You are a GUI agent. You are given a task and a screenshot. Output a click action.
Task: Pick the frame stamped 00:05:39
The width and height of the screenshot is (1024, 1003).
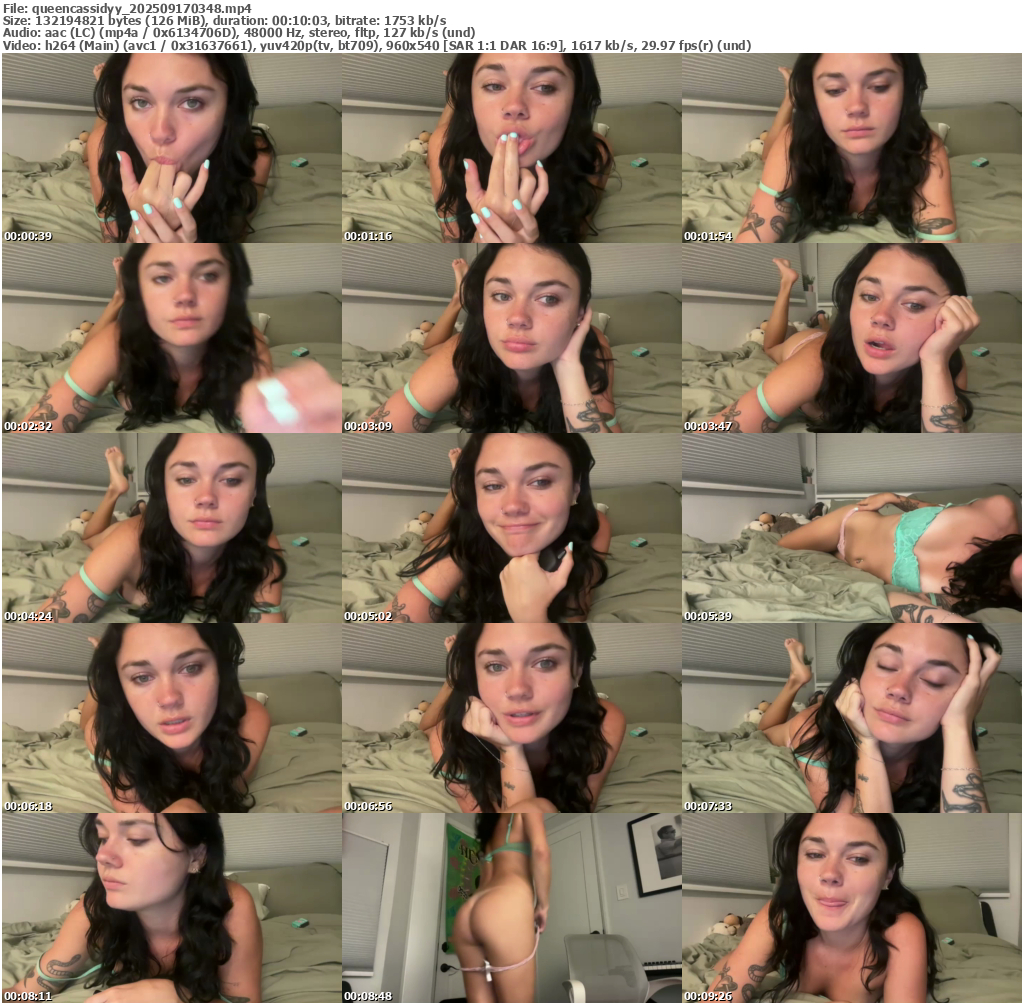point(852,528)
